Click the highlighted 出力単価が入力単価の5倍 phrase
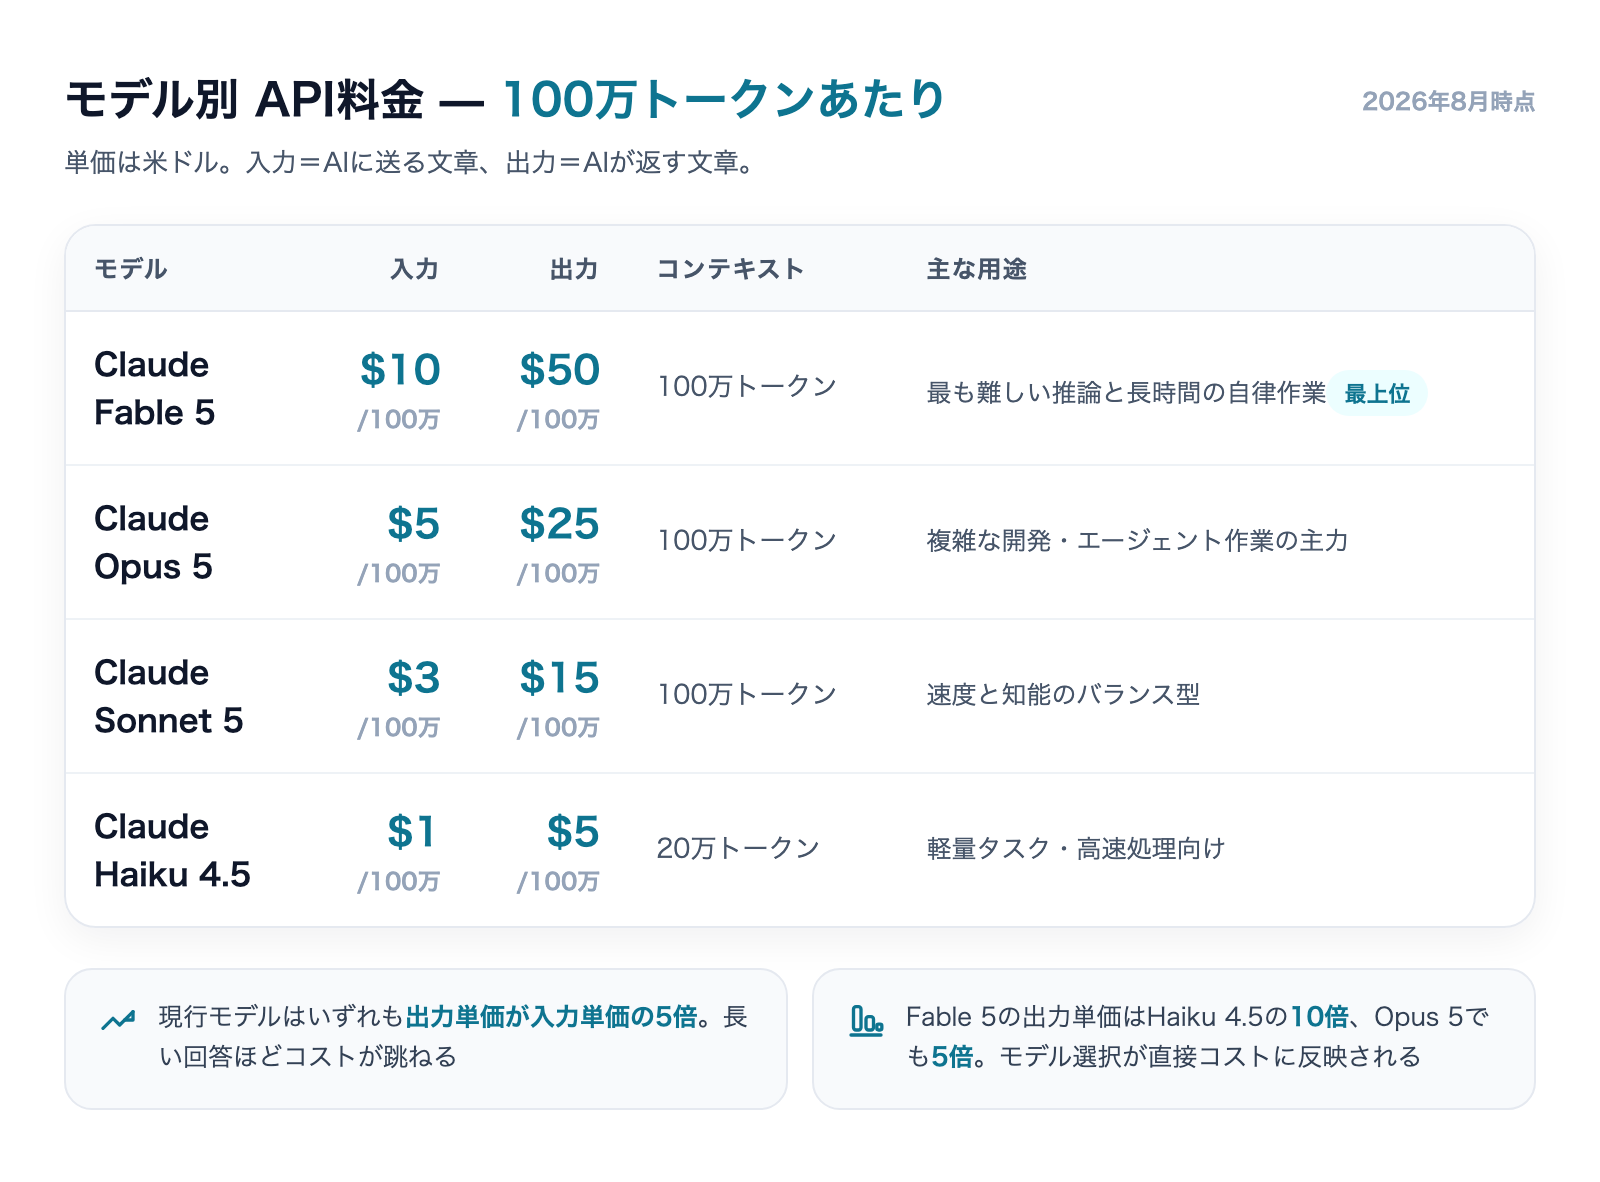Image resolution: width=1600 pixels, height=1182 pixels. (552, 1017)
